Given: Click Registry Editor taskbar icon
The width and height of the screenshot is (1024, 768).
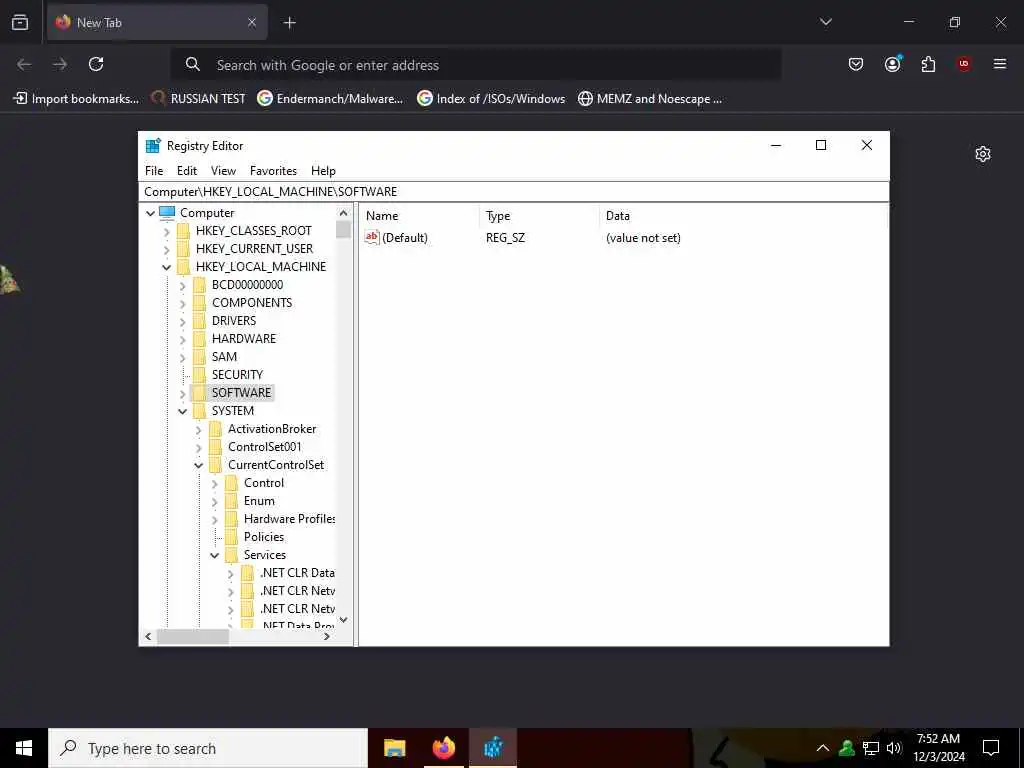Looking at the screenshot, I should tap(493, 748).
